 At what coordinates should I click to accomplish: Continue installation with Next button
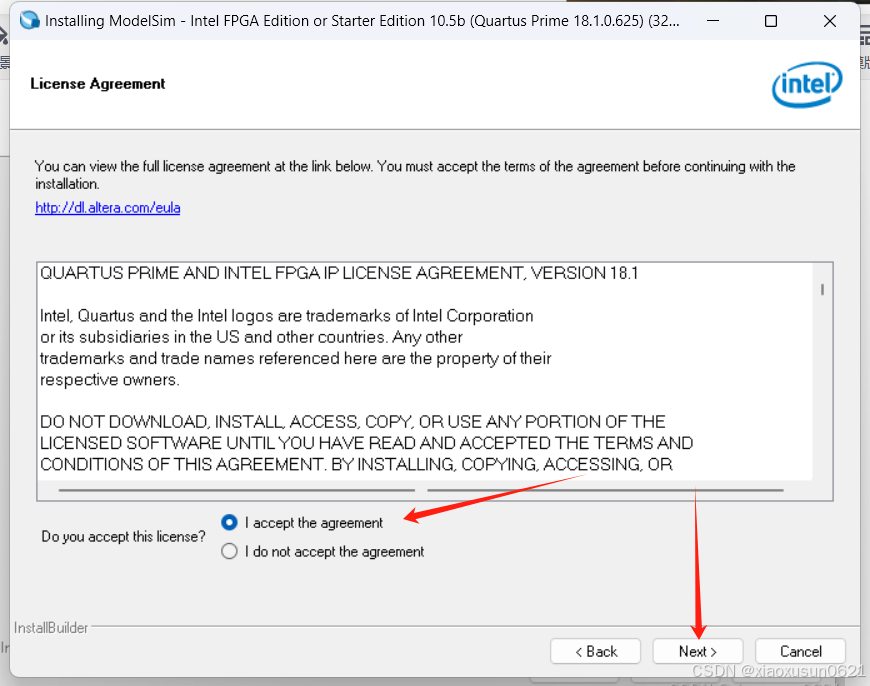(697, 651)
